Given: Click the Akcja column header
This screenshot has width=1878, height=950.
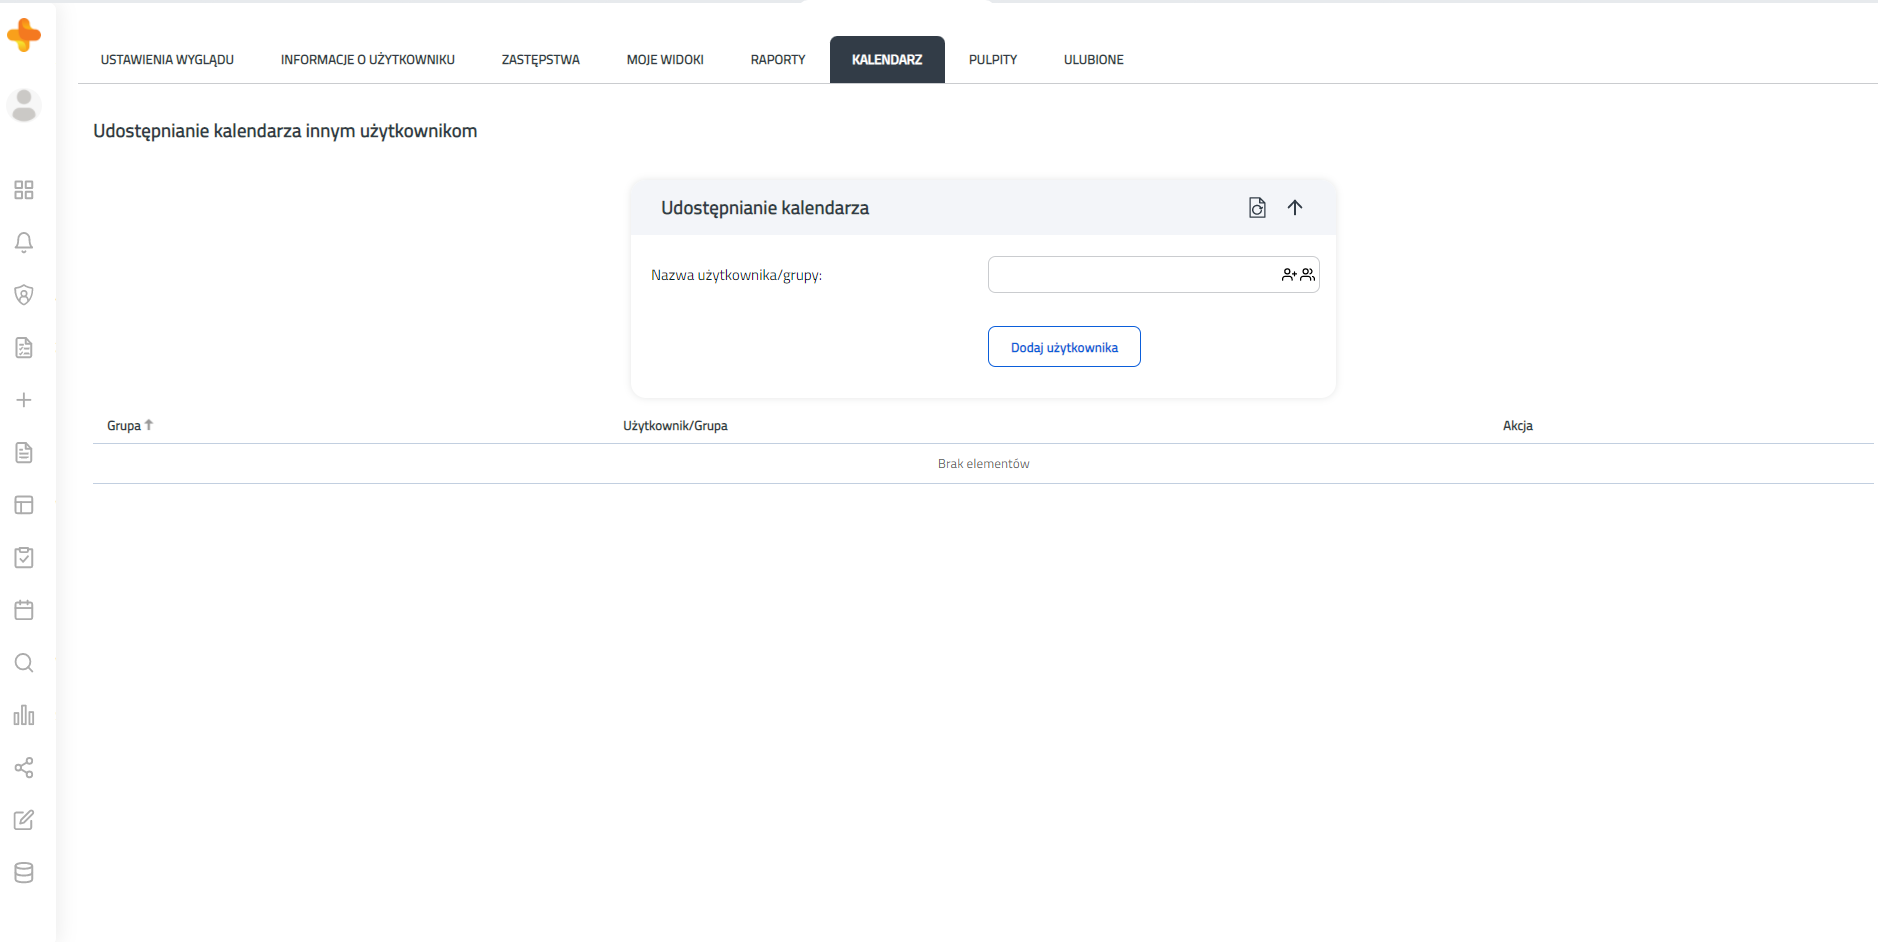Looking at the screenshot, I should click(1517, 426).
